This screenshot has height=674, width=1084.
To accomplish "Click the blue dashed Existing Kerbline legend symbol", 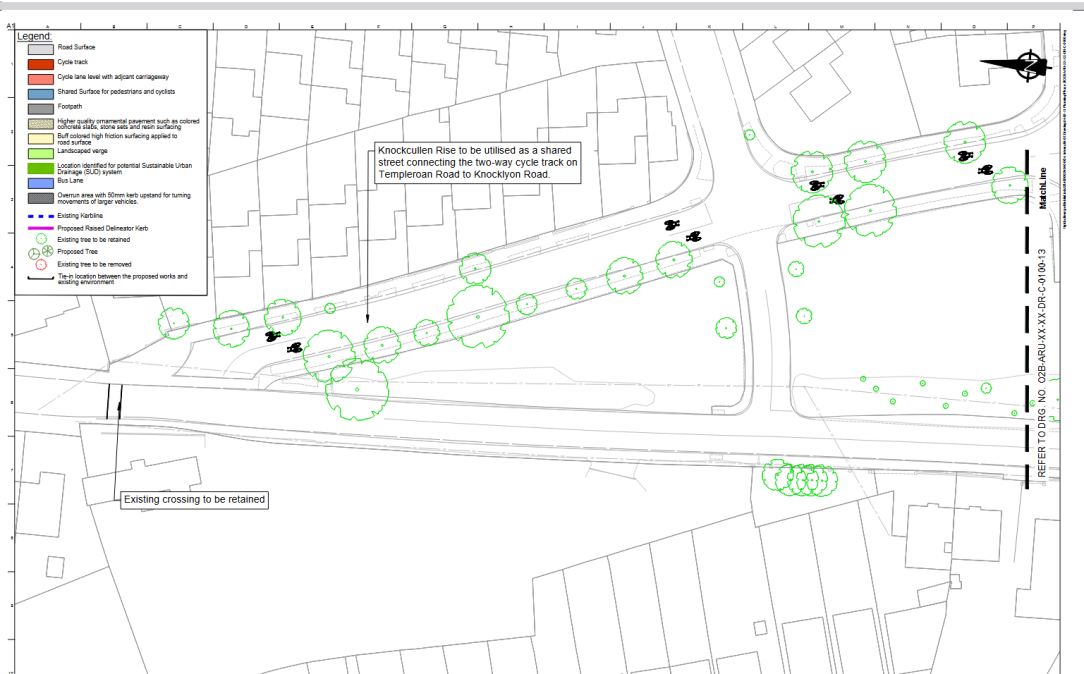I will click(x=41, y=216).
